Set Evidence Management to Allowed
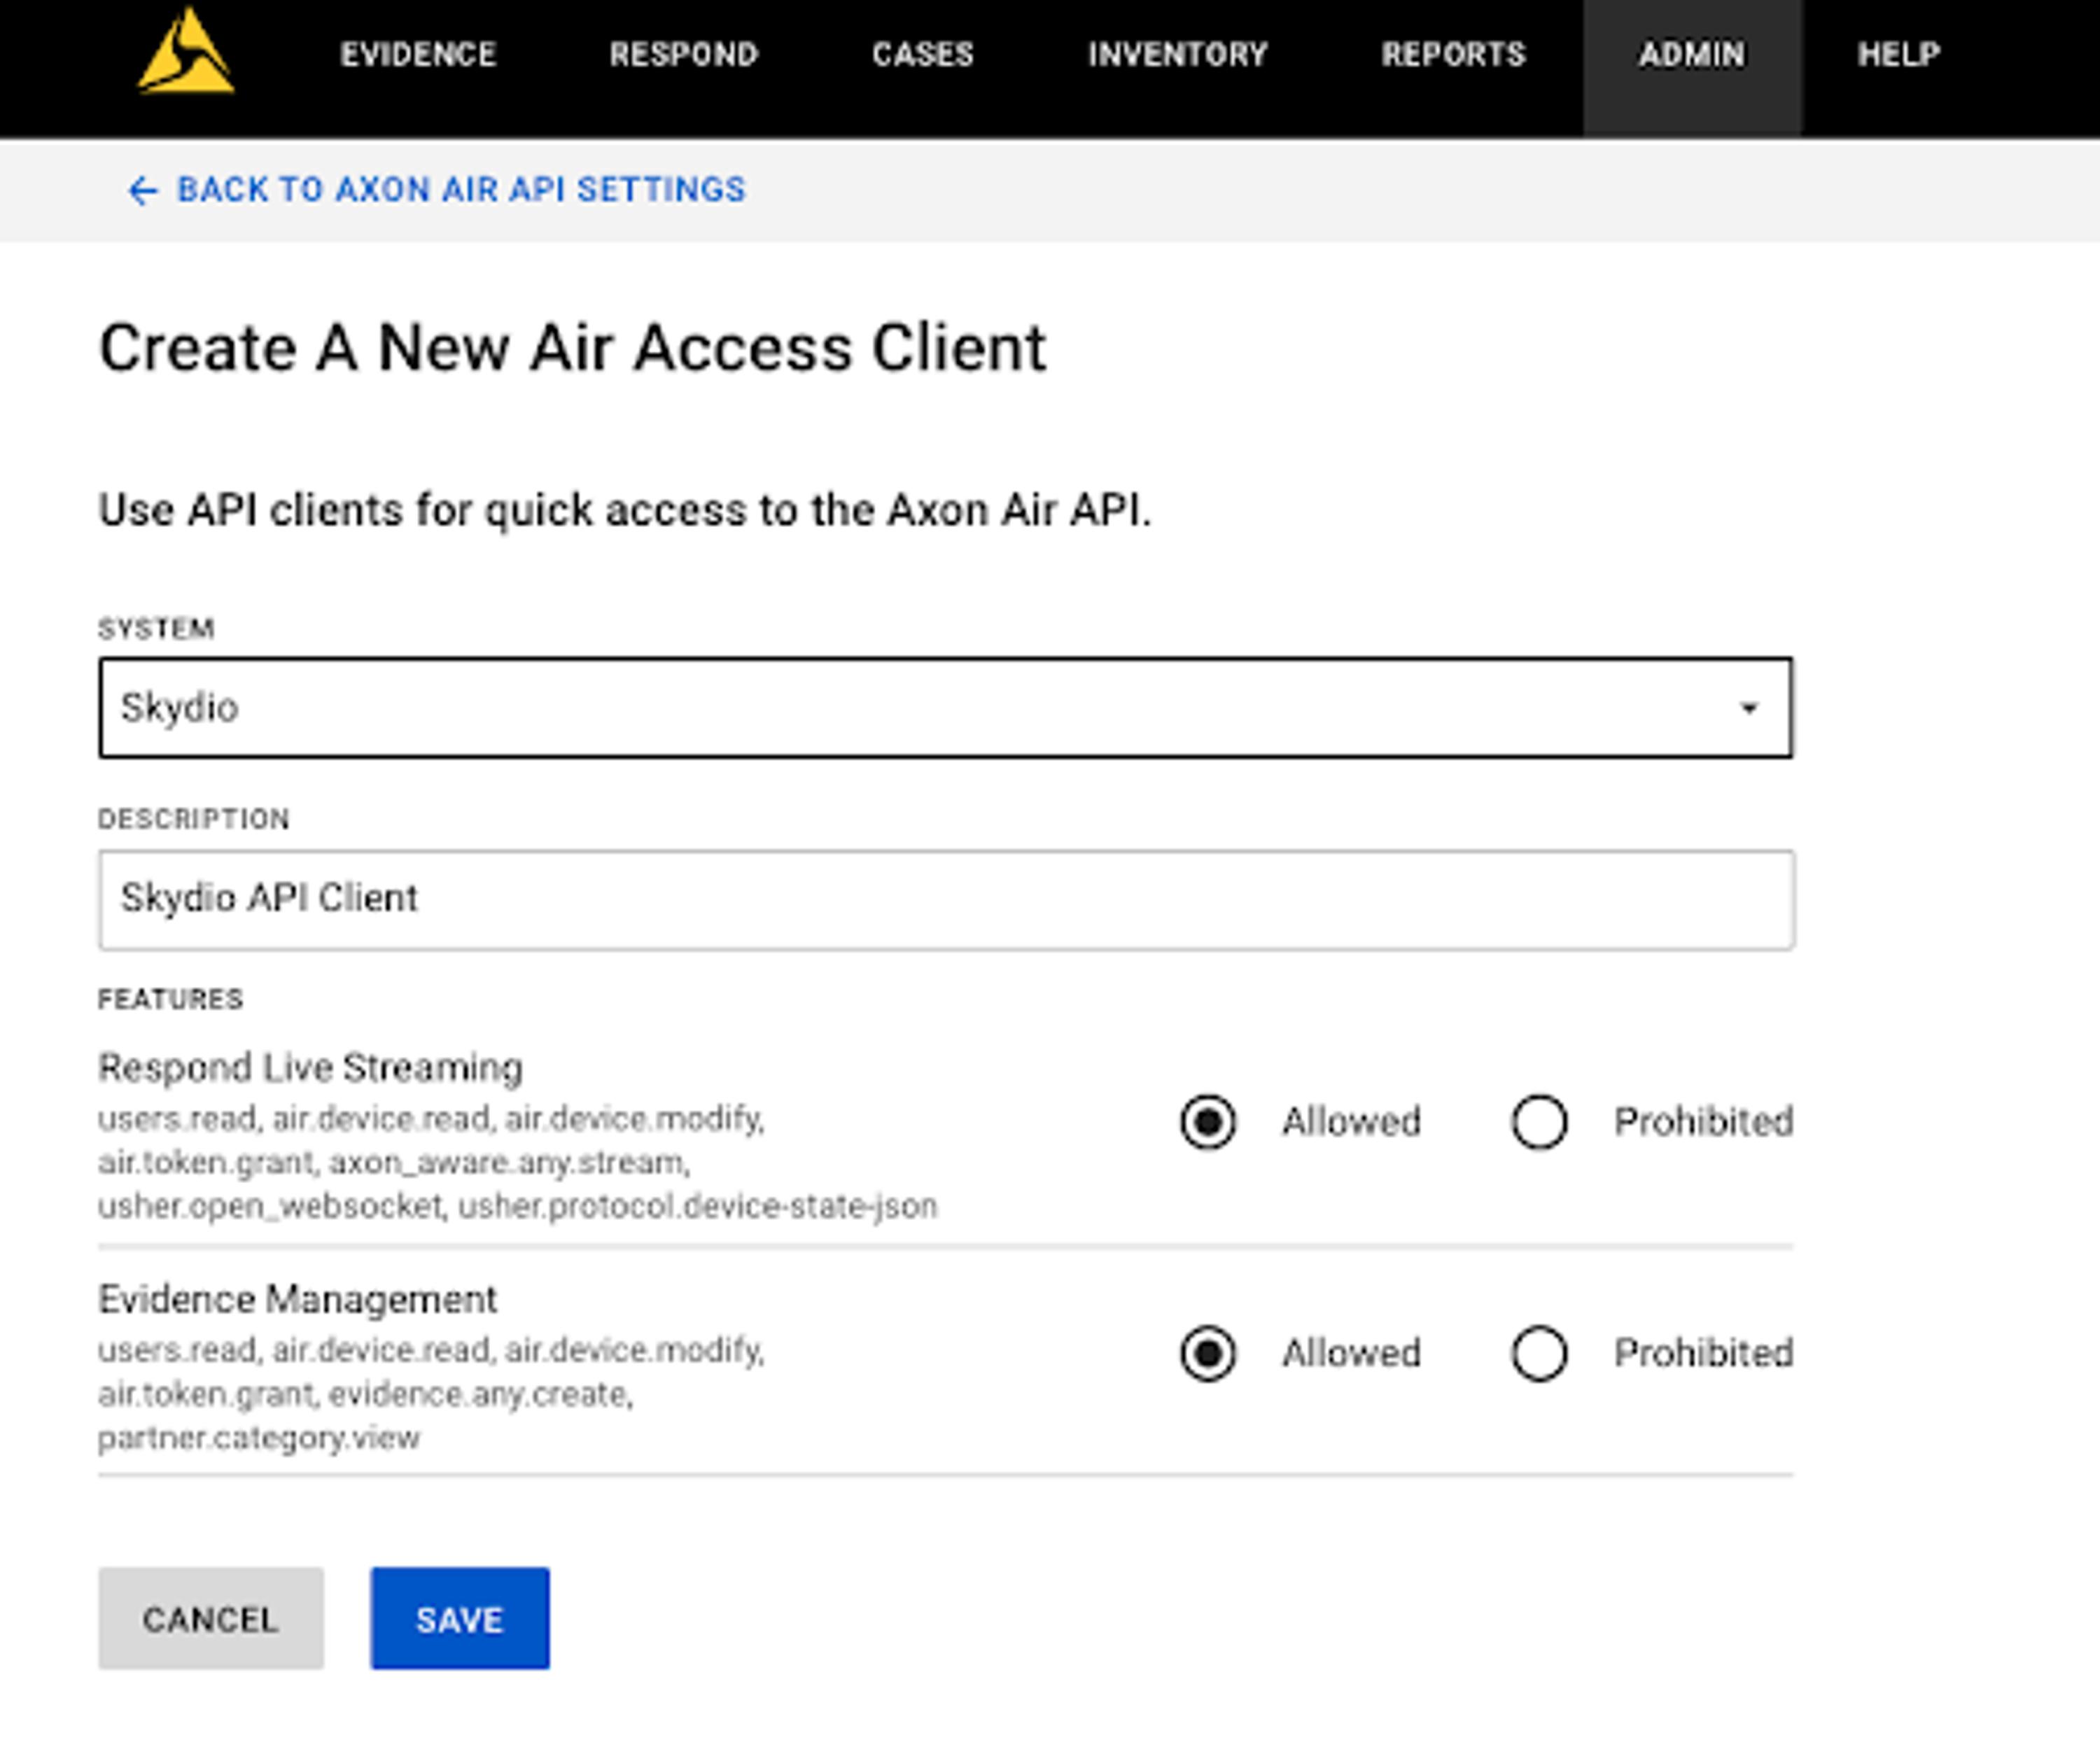 (x=1208, y=1353)
